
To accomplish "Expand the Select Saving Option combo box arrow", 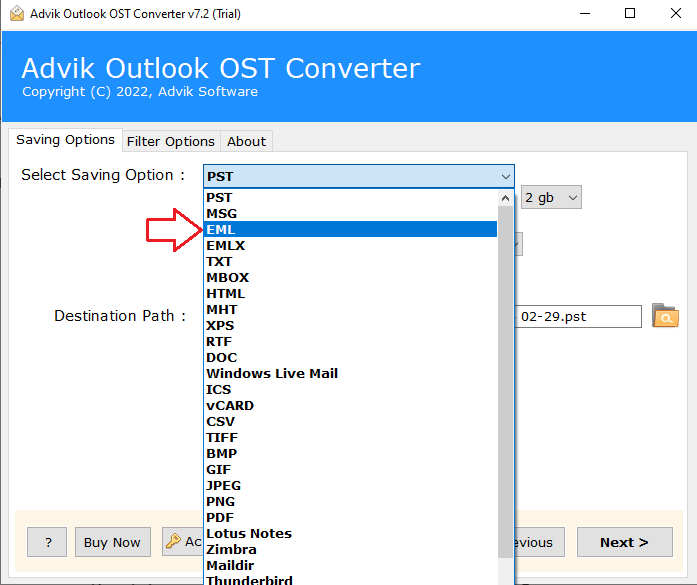I will coord(505,176).
